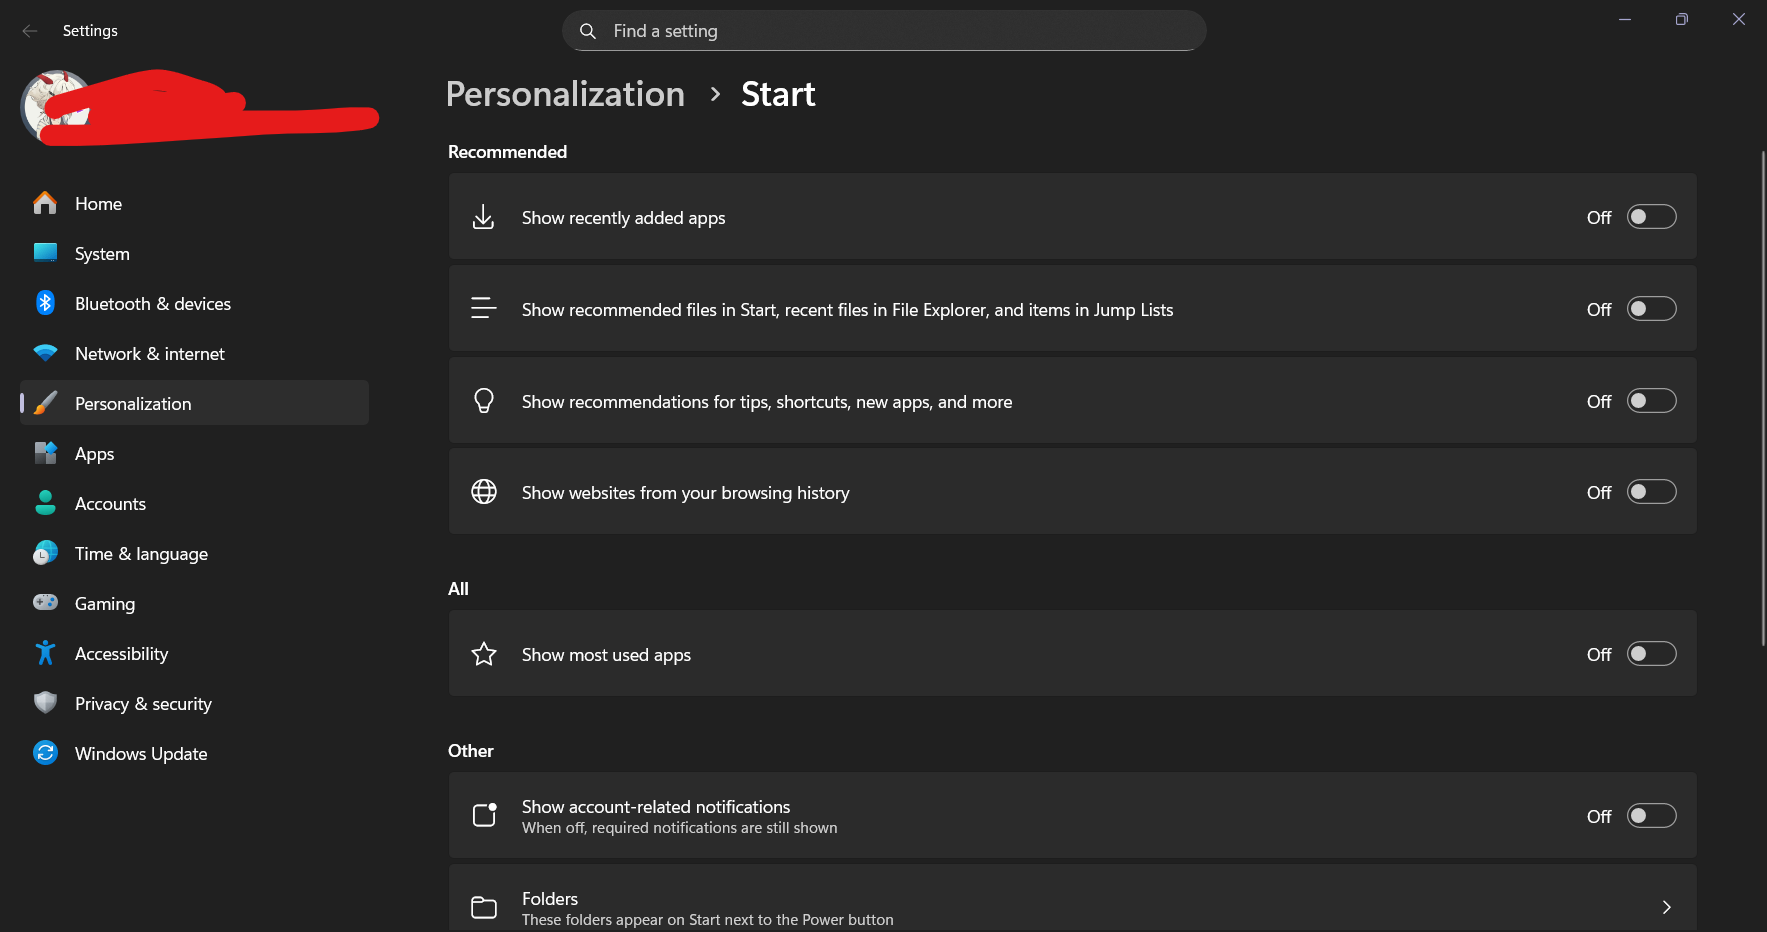
Task: Click the Privacy & security shield icon
Action: (x=45, y=703)
